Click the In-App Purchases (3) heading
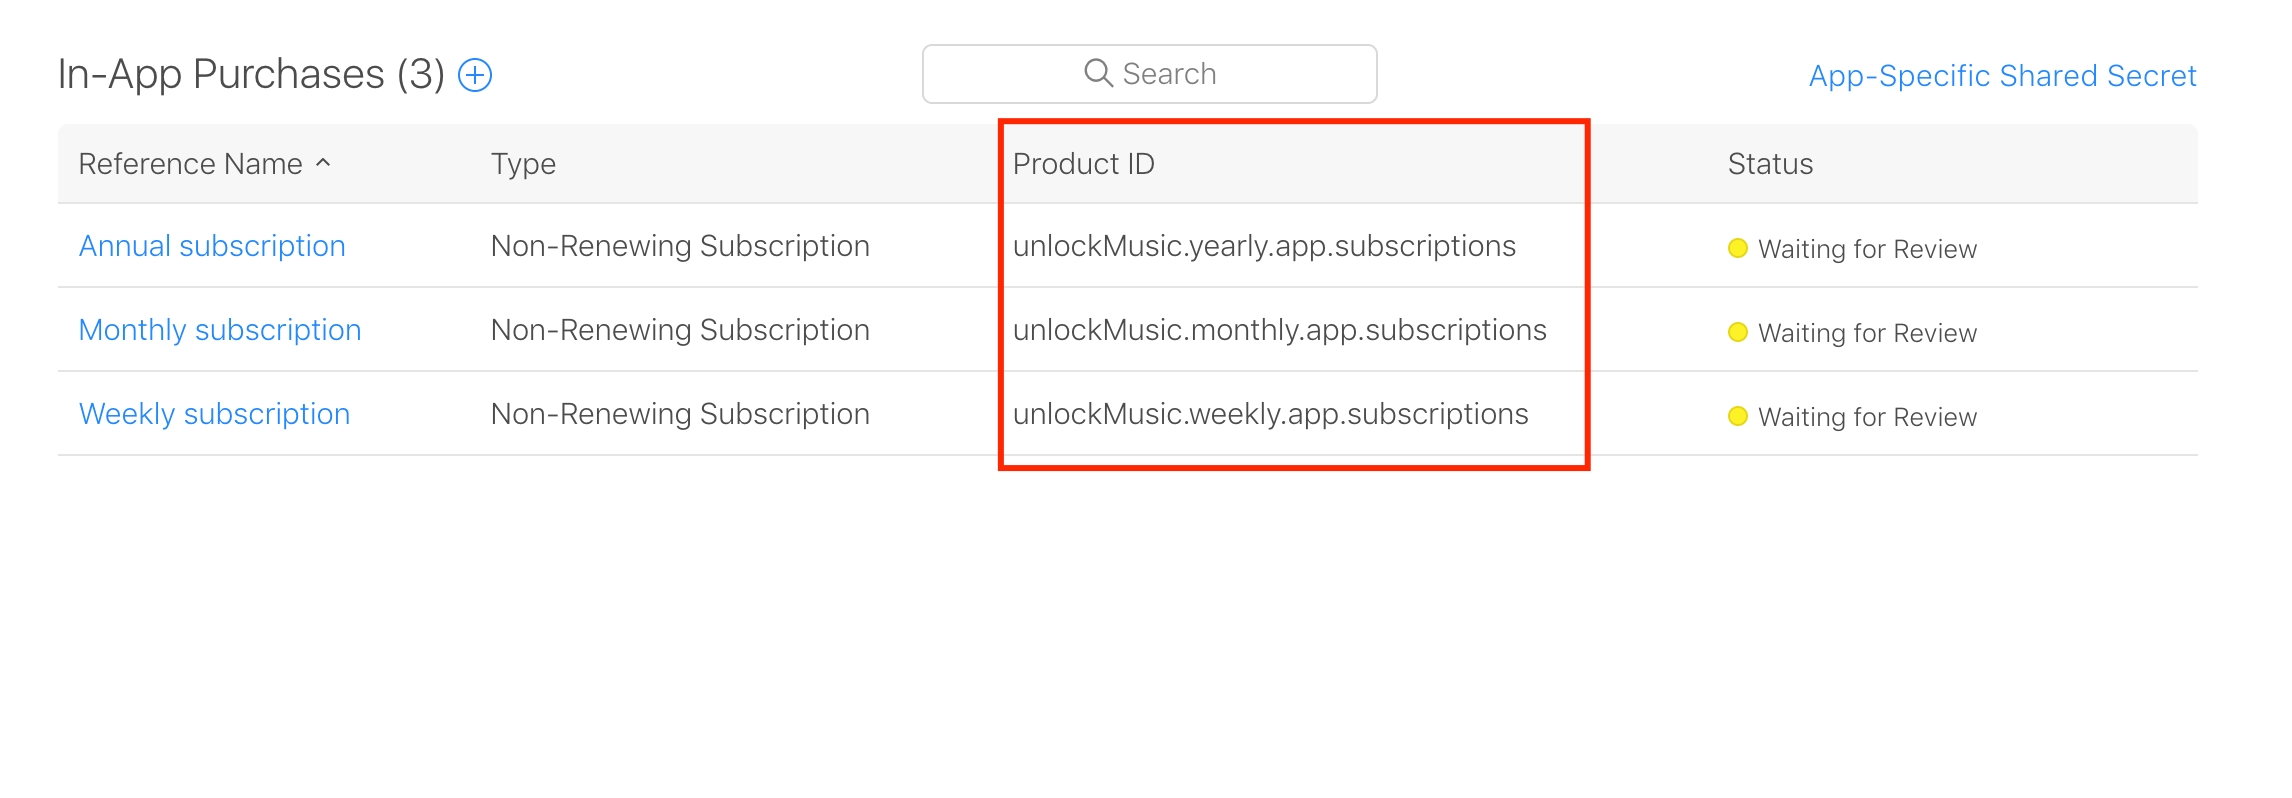This screenshot has width=2292, height=798. (x=251, y=75)
